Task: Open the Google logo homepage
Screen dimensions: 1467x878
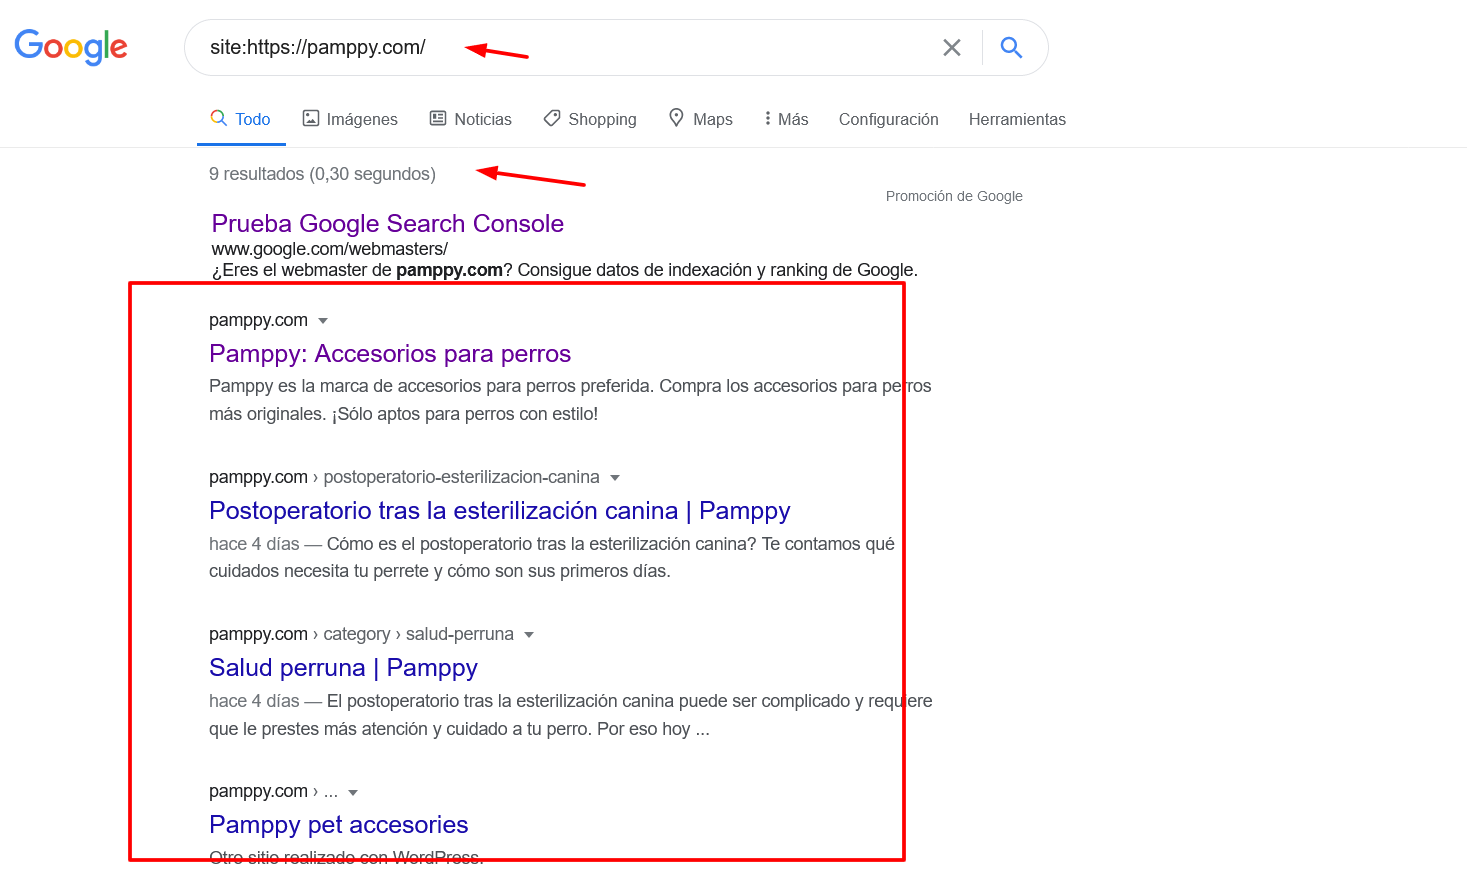Action: 71,47
